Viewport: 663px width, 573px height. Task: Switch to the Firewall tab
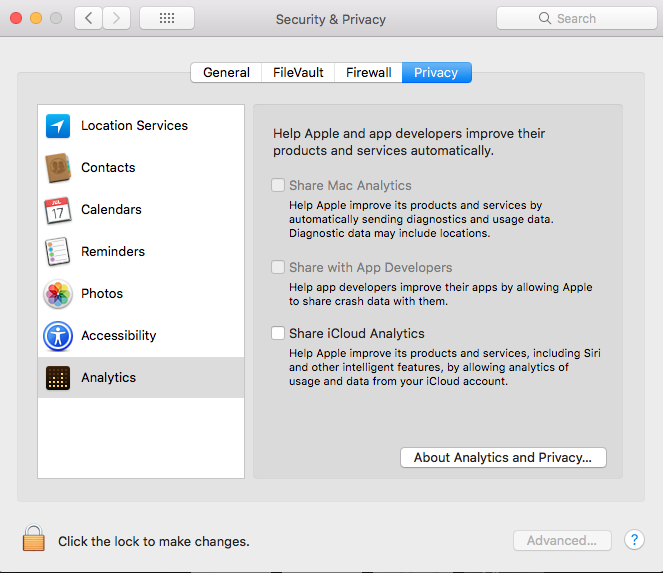tap(368, 72)
